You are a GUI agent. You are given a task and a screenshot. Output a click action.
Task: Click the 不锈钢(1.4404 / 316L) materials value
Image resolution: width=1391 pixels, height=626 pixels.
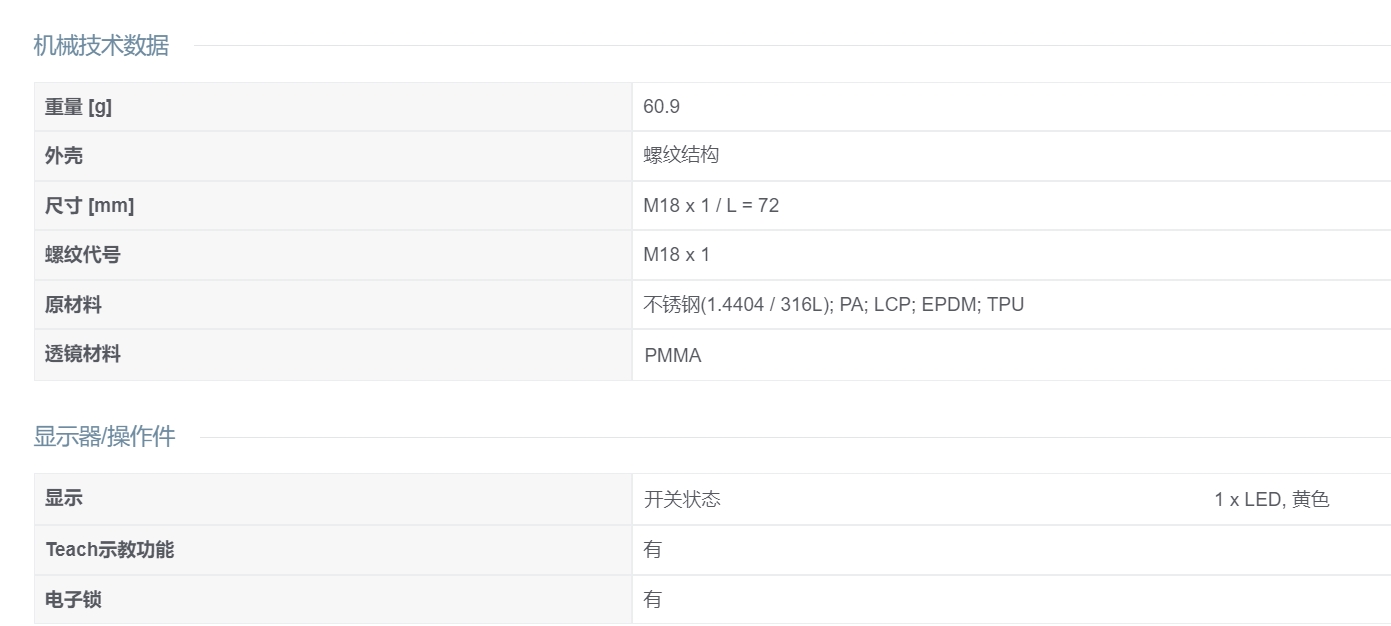[833, 305]
